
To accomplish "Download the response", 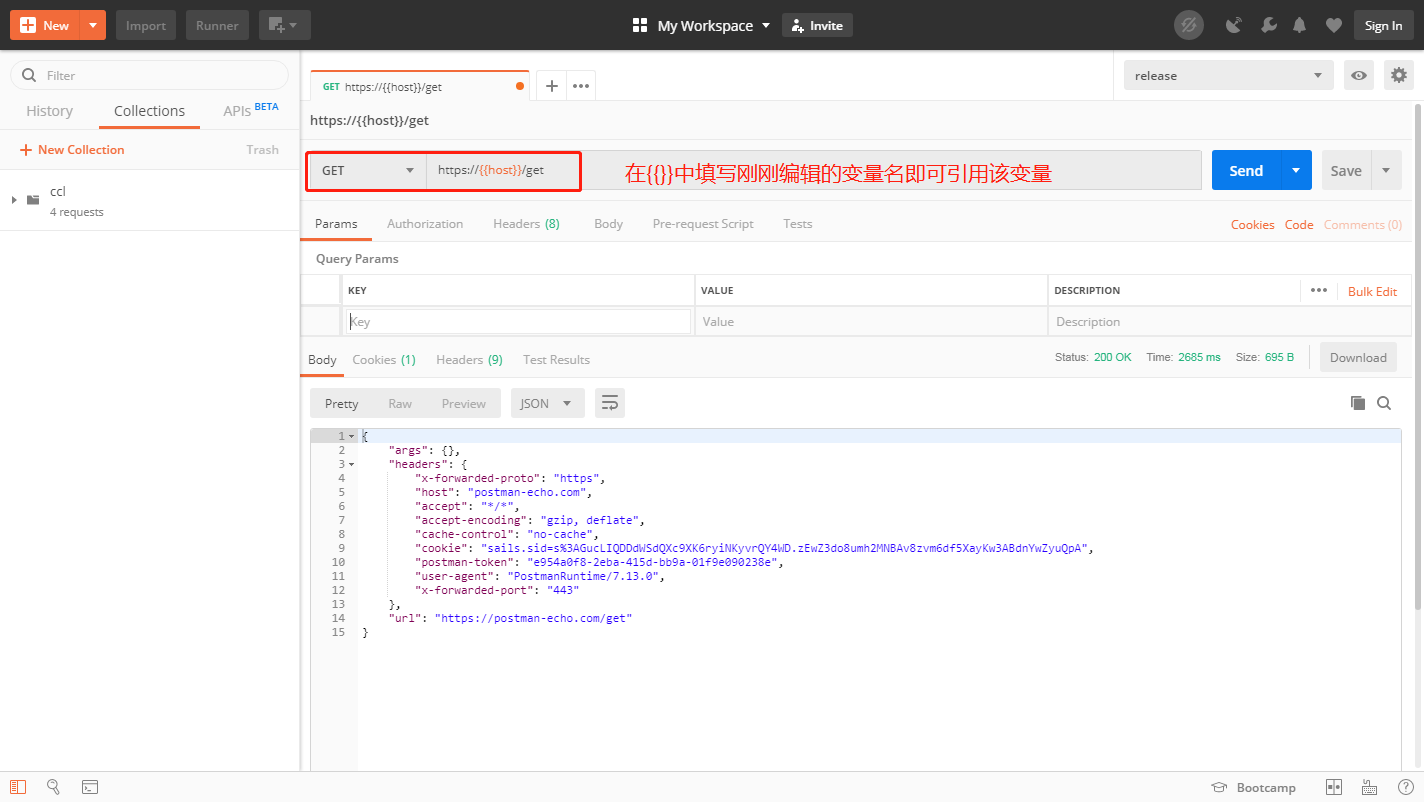I will coord(1358,358).
